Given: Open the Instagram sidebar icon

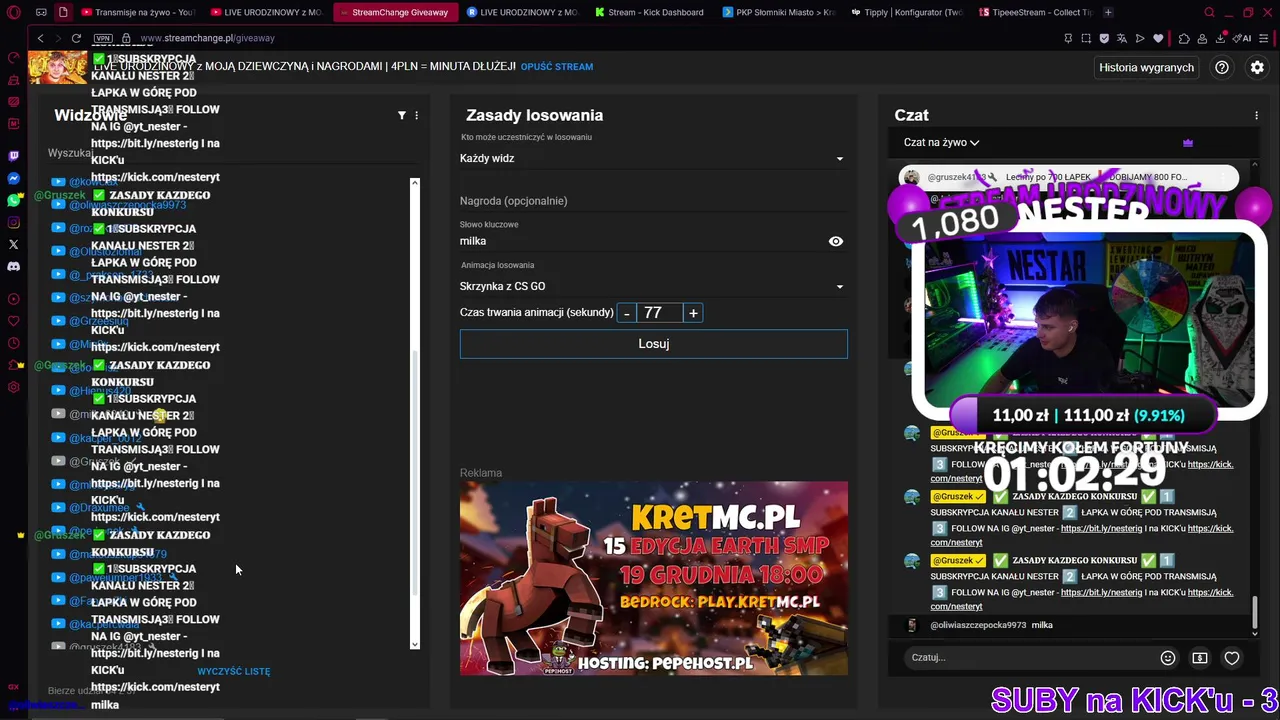Looking at the screenshot, I should [x=13, y=222].
